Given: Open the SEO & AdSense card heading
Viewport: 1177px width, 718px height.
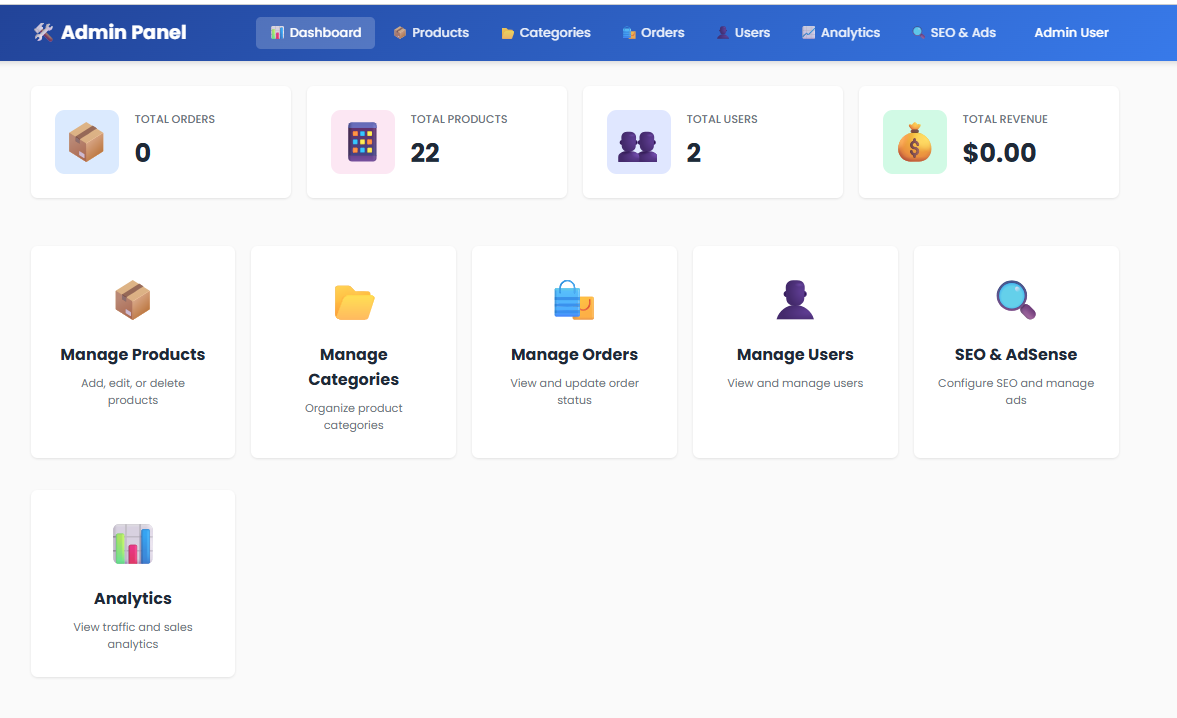Looking at the screenshot, I should tap(1016, 354).
